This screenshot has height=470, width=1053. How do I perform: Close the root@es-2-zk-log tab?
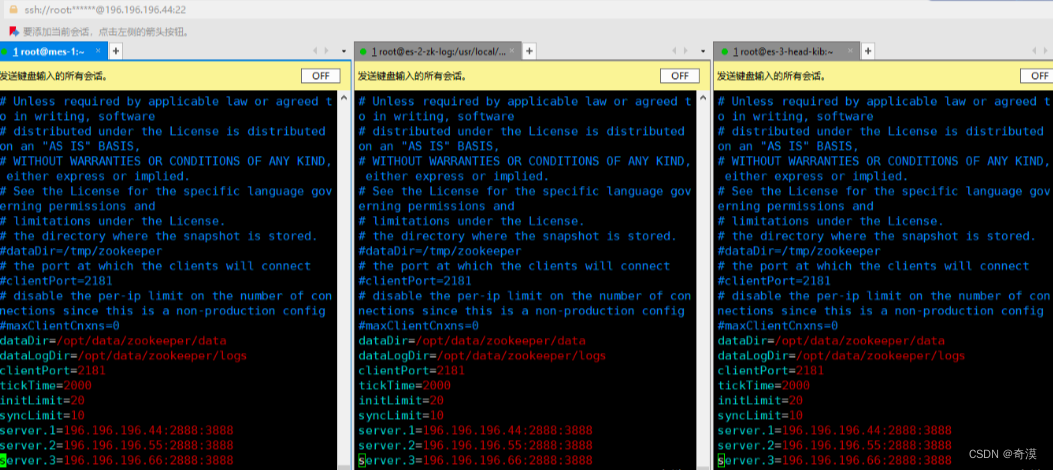pos(514,51)
